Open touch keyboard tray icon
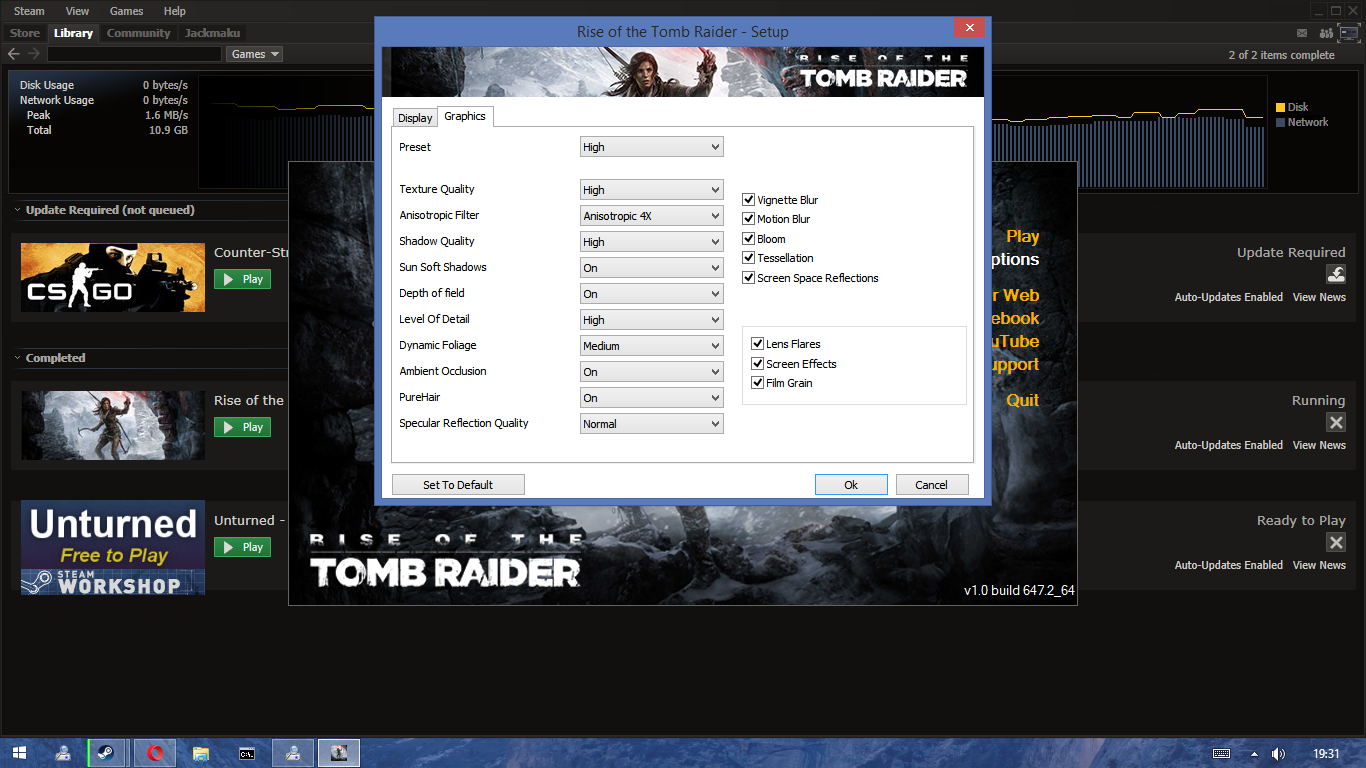The image size is (1366, 768). pyautogui.click(x=1221, y=753)
